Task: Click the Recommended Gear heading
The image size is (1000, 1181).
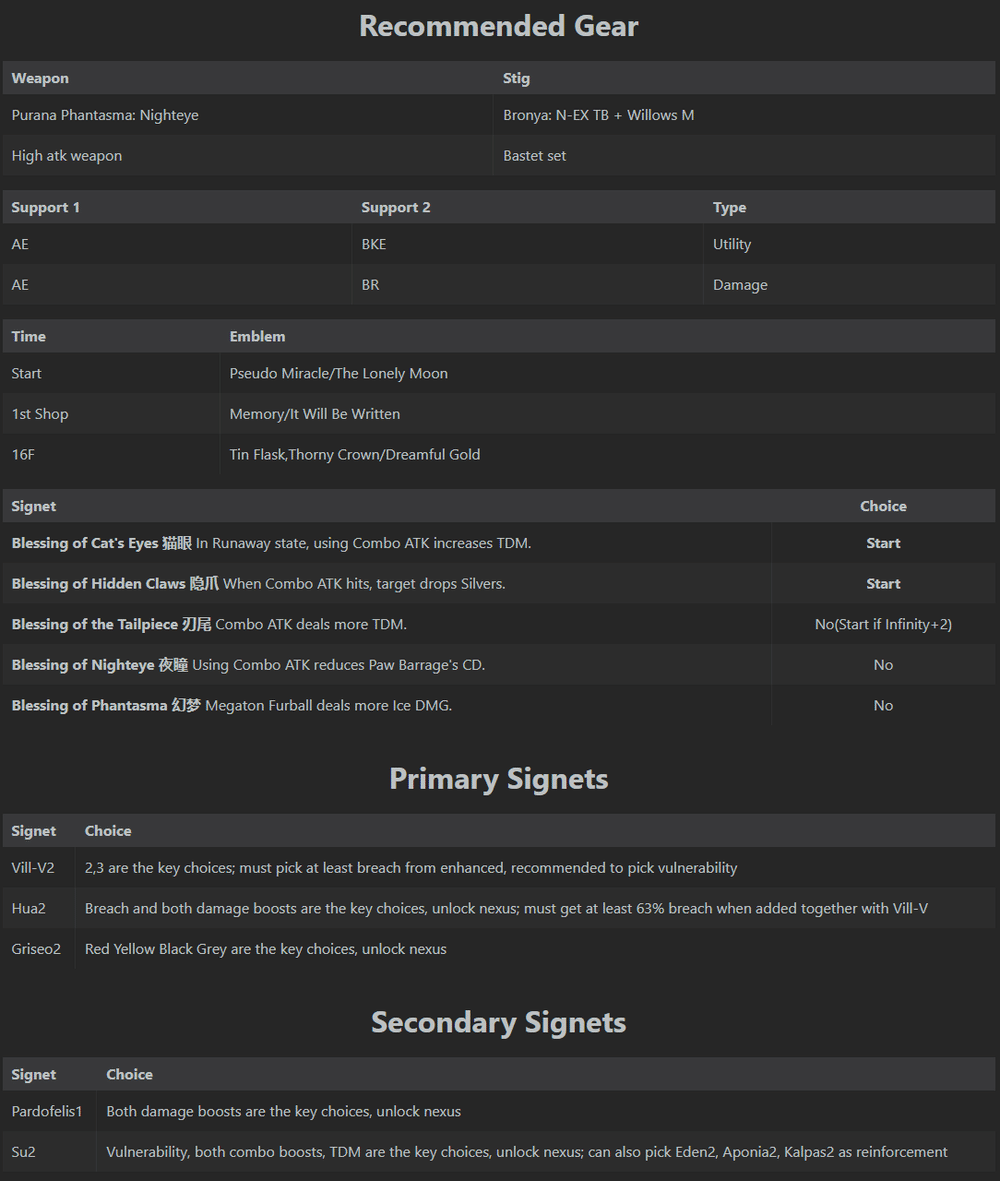Action: coord(498,26)
